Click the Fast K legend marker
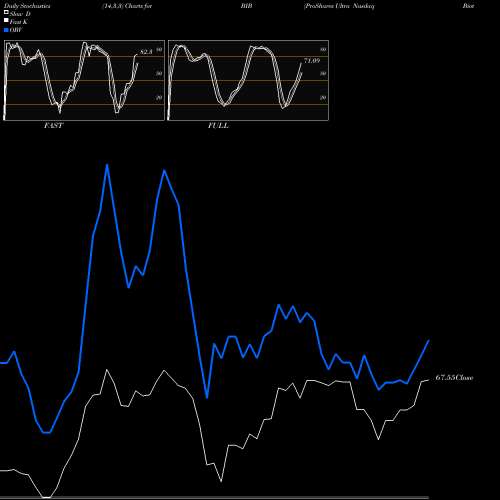 [6, 21]
